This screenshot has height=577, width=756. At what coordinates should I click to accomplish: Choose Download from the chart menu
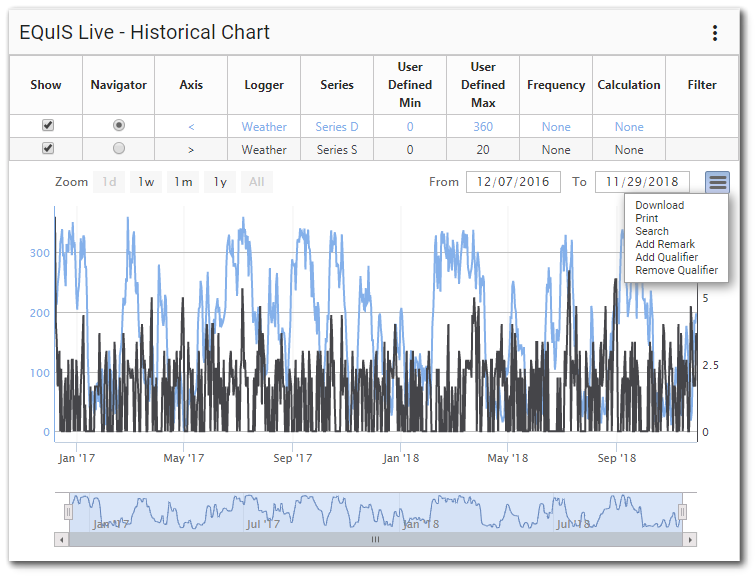pyautogui.click(x=659, y=205)
